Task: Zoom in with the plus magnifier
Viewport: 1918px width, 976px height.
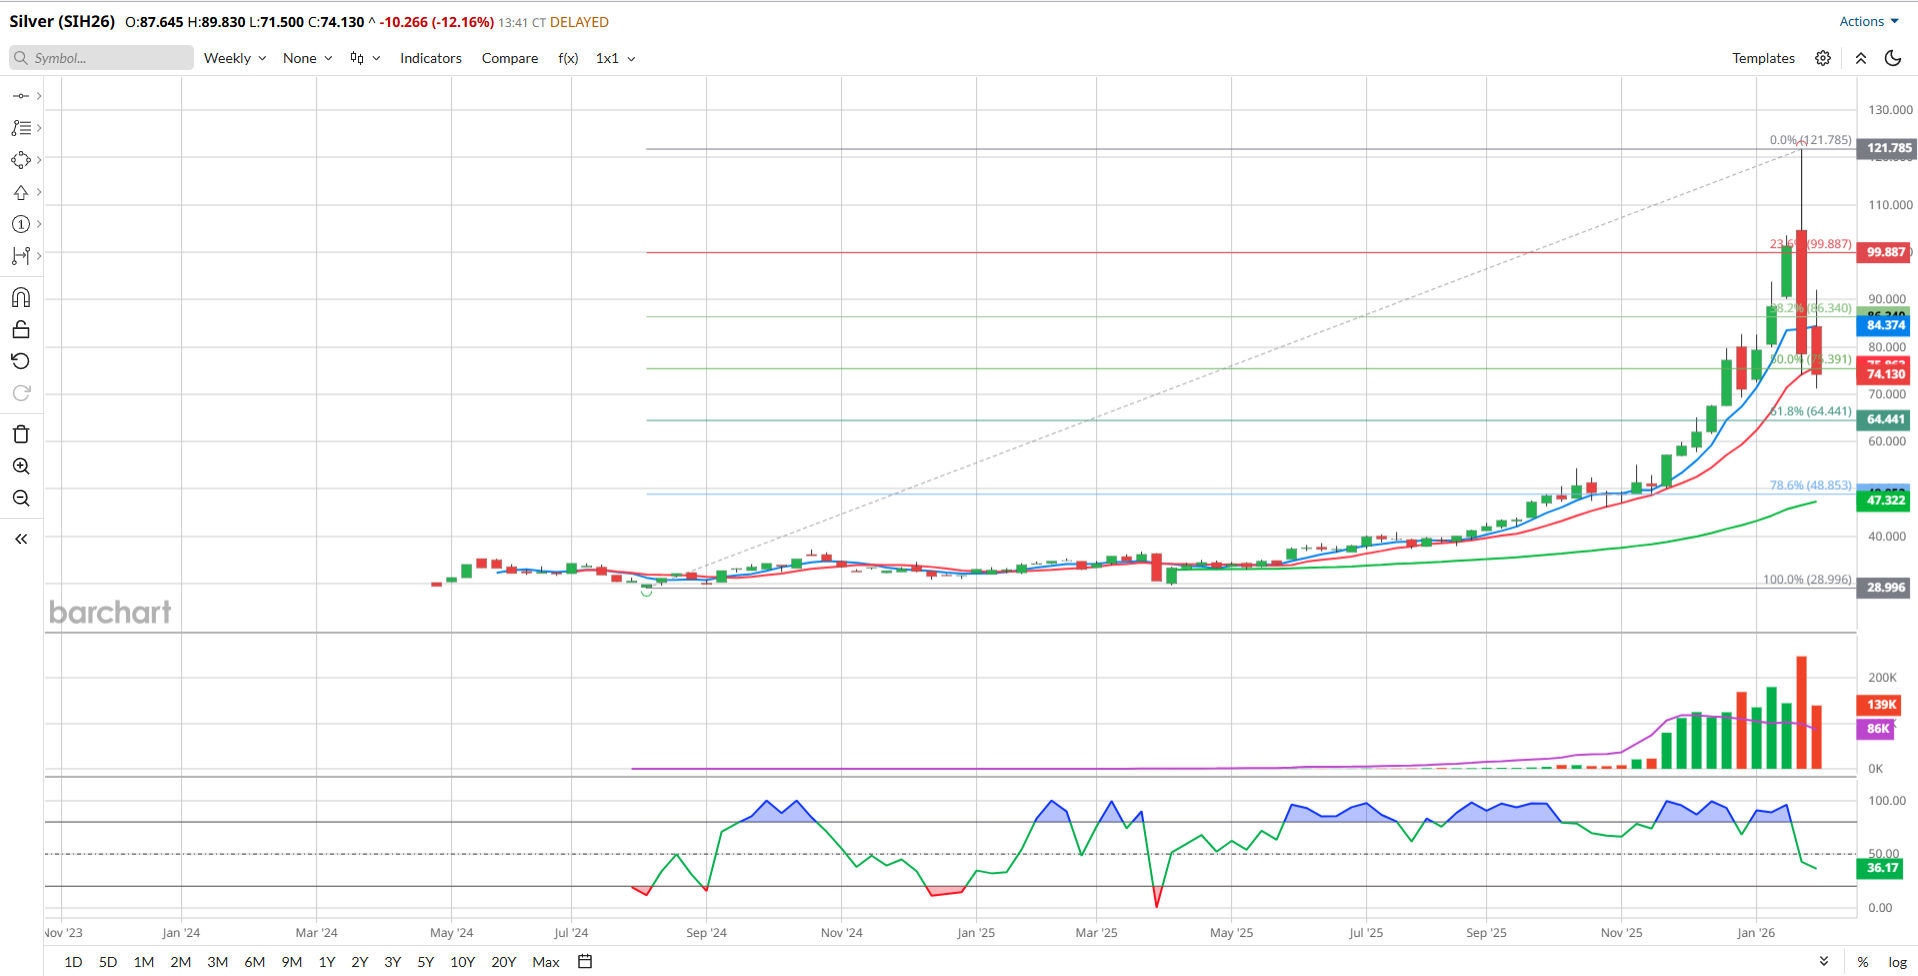Action: point(21,466)
